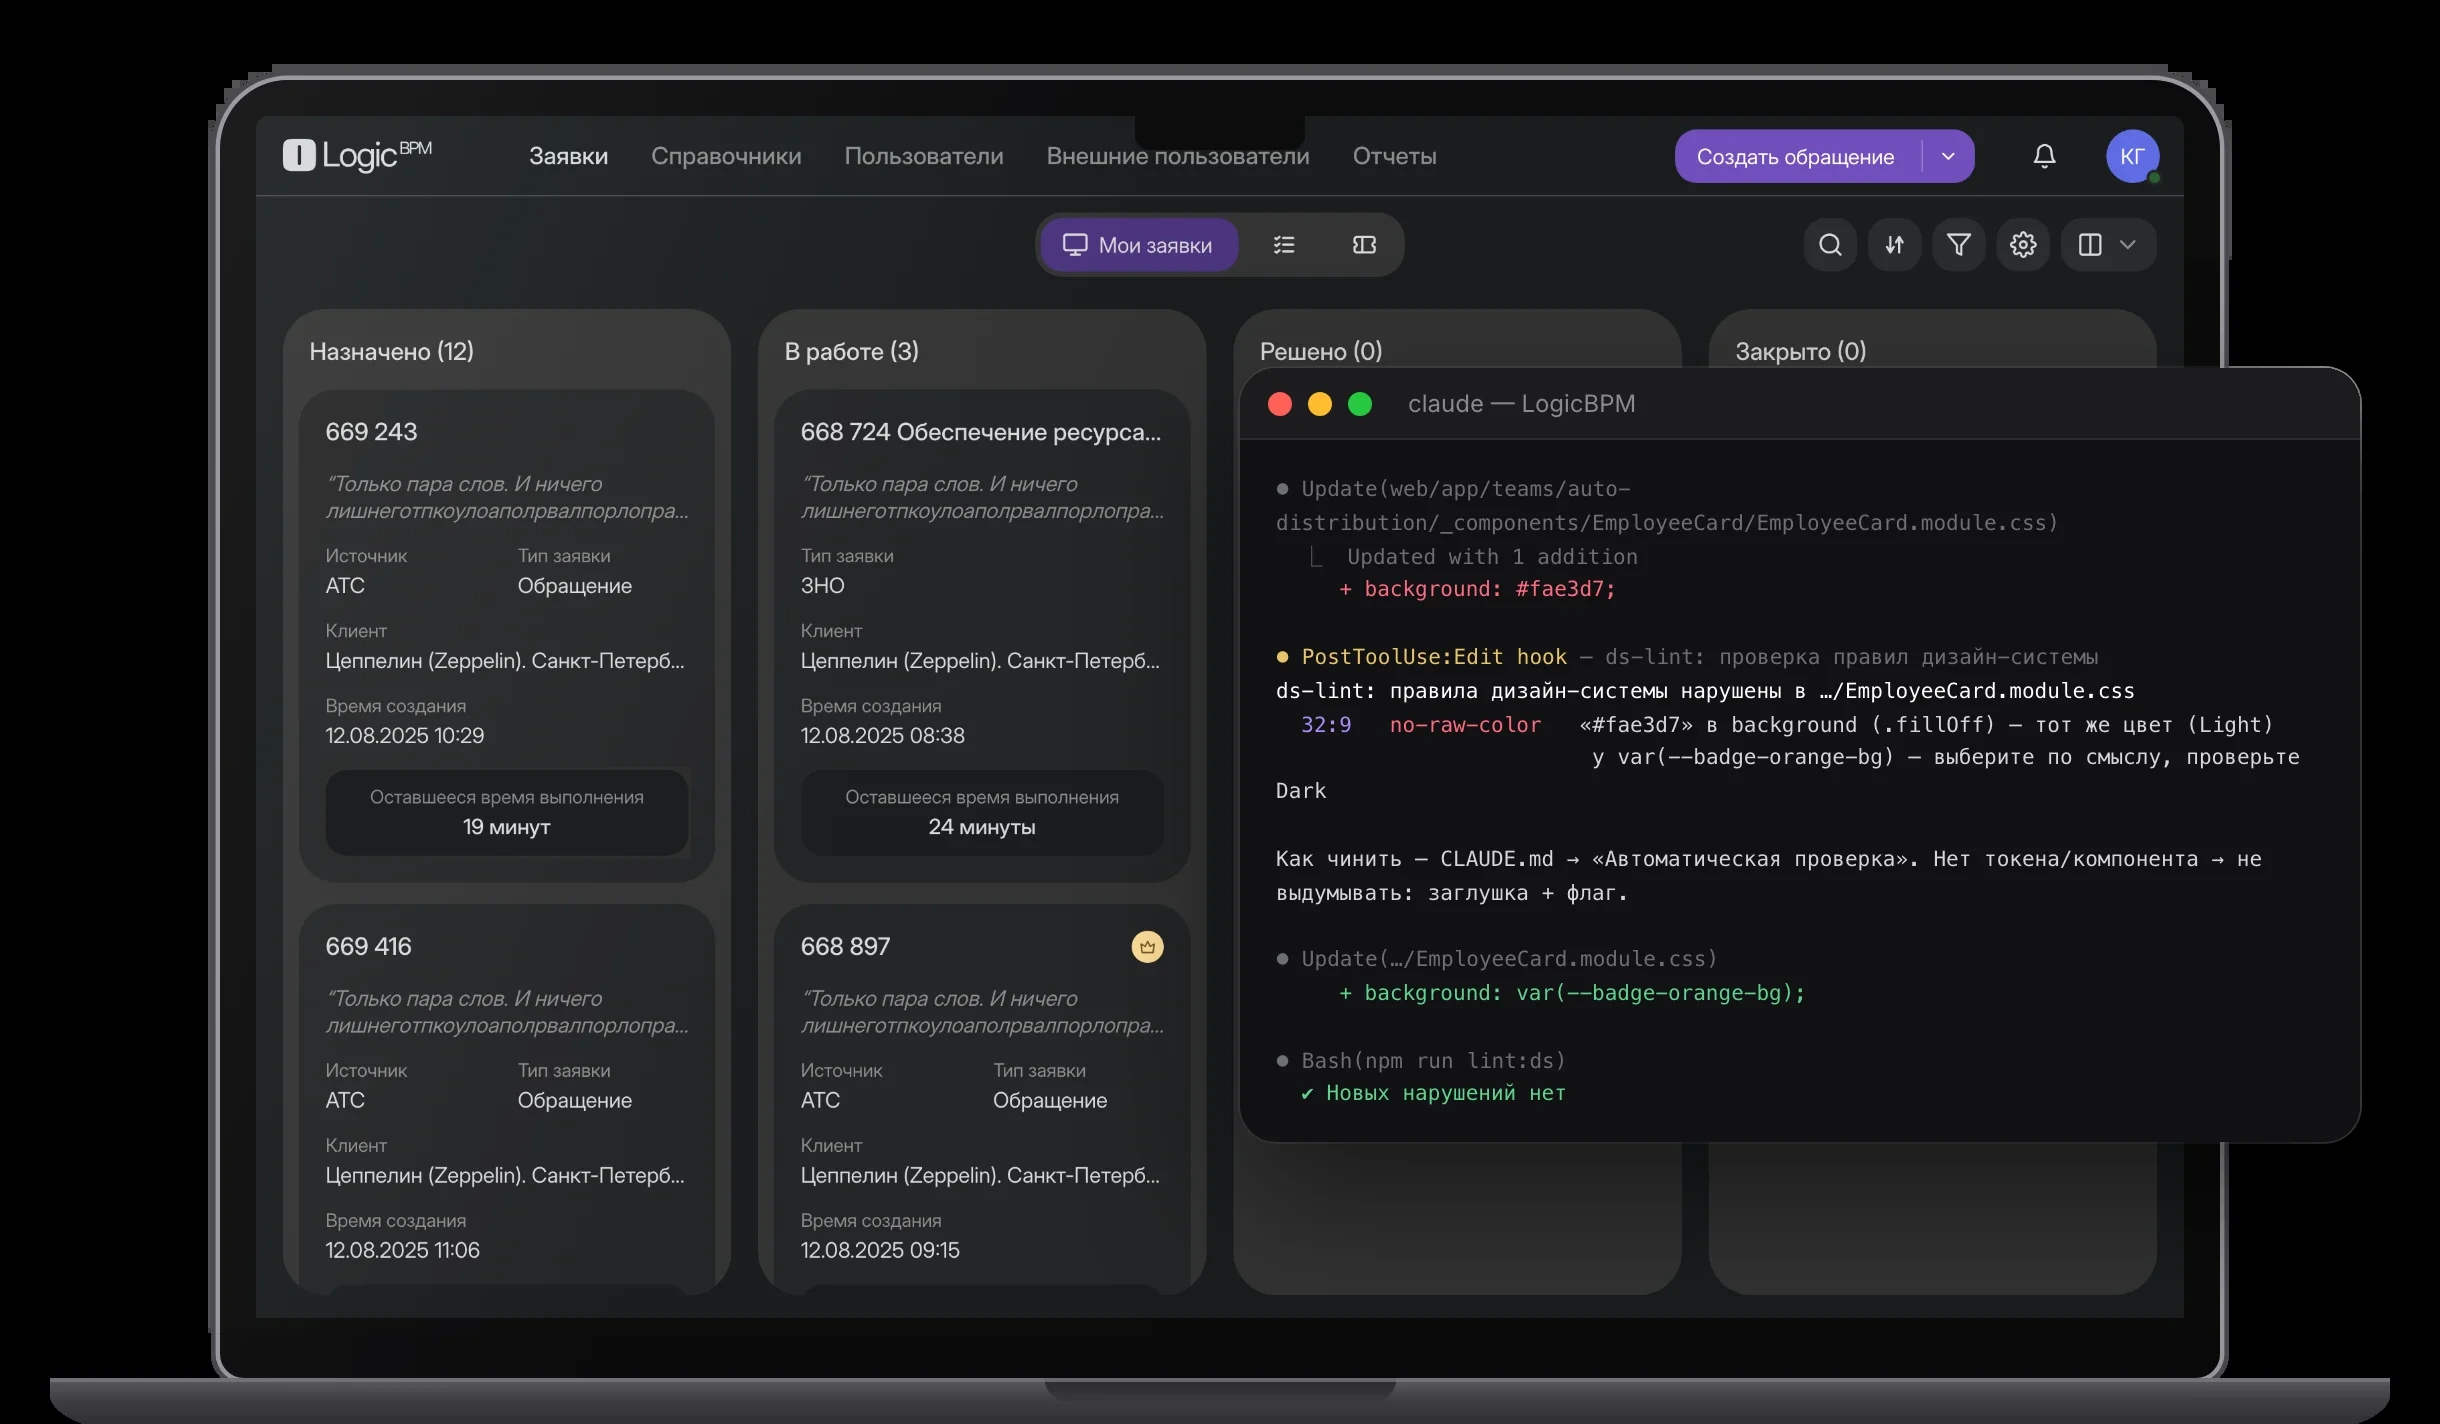
Task: Open the Заявки menu tab
Action: [568, 156]
